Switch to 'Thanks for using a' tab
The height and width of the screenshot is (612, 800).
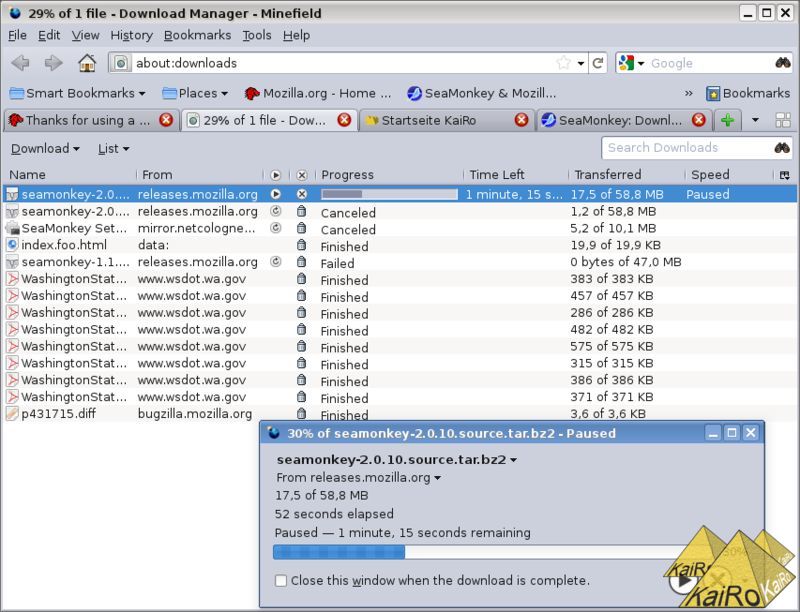pos(91,120)
